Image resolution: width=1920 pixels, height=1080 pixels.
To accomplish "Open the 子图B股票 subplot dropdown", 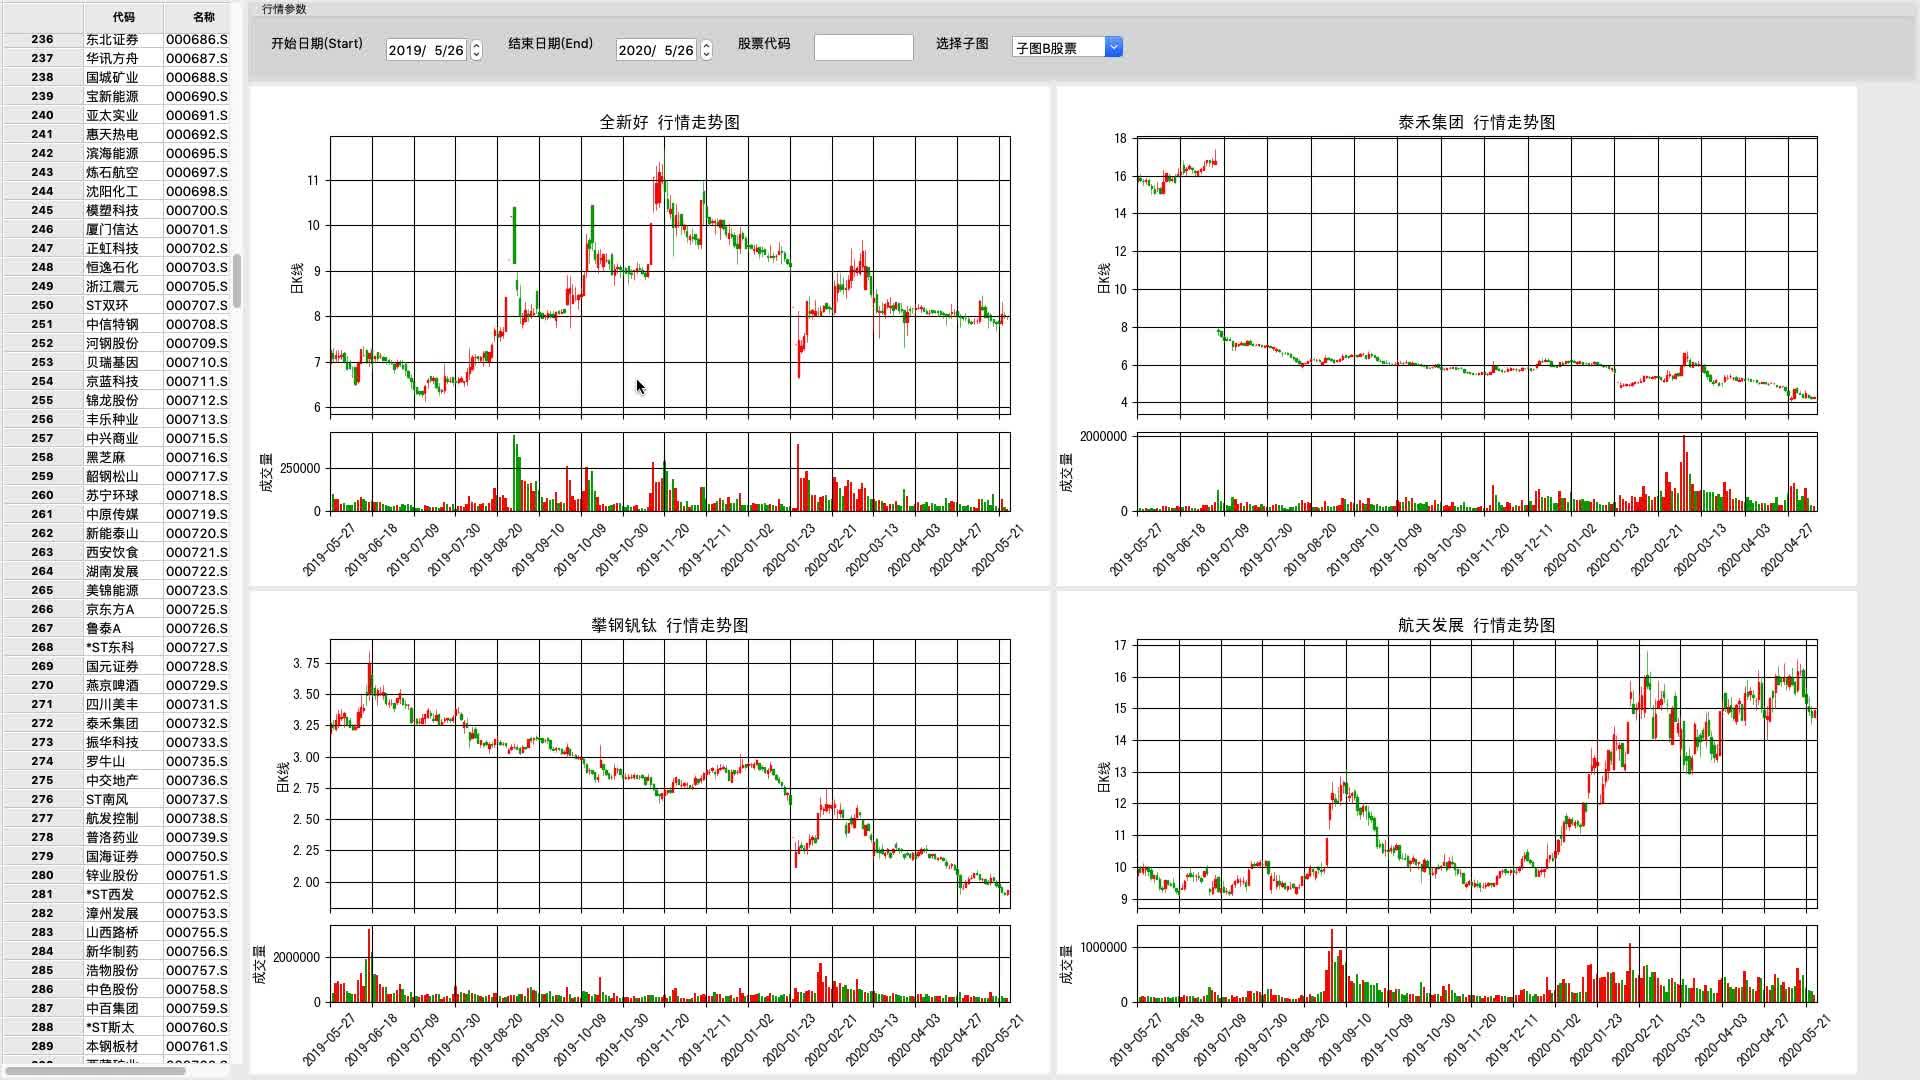I will 1067,47.
